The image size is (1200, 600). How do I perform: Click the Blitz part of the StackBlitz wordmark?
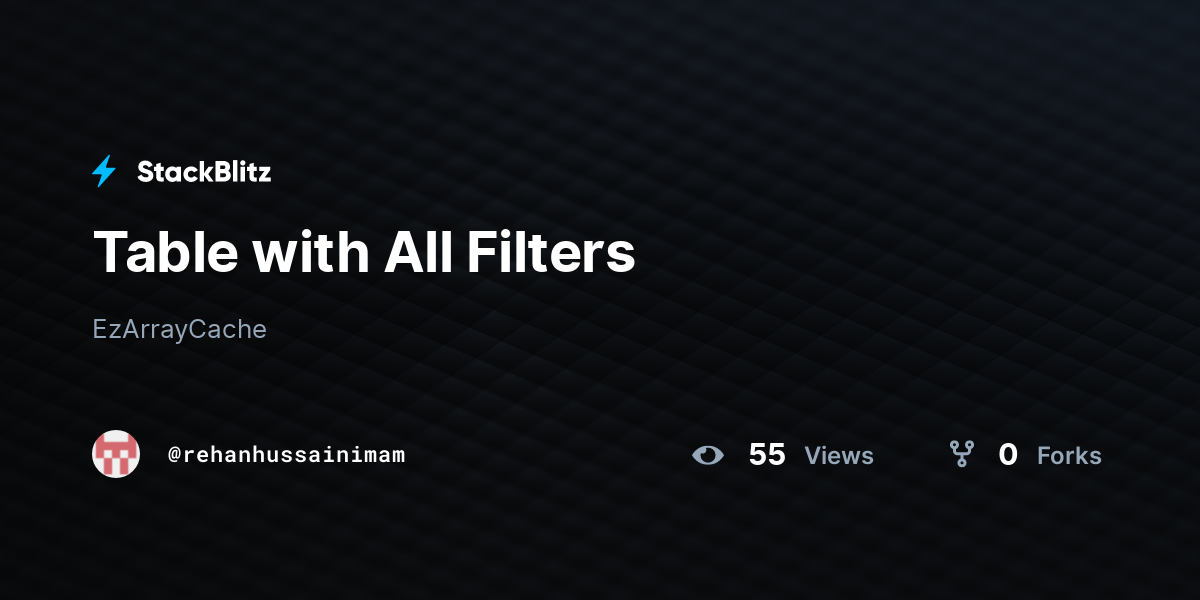[x=242, y=172]
